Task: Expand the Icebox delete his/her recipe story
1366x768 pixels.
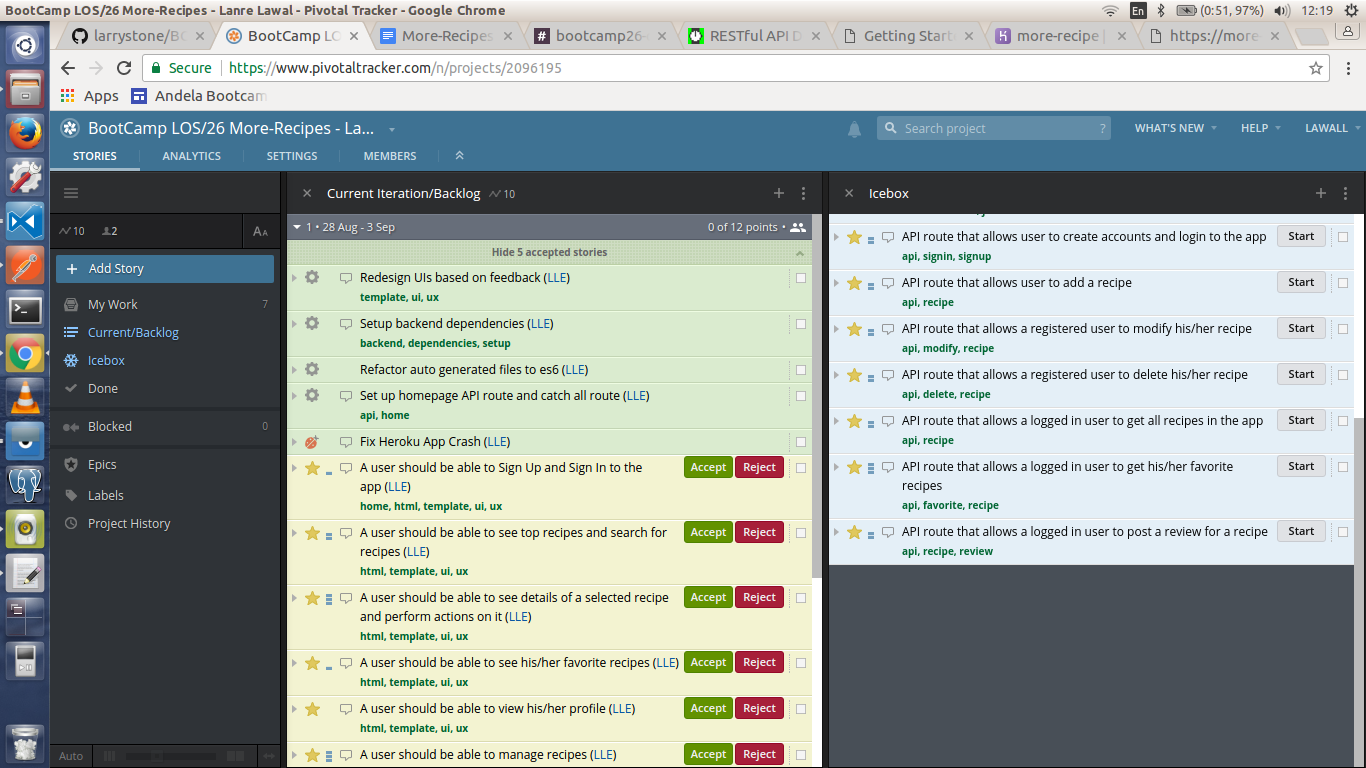Action: (x=836, y=375)
